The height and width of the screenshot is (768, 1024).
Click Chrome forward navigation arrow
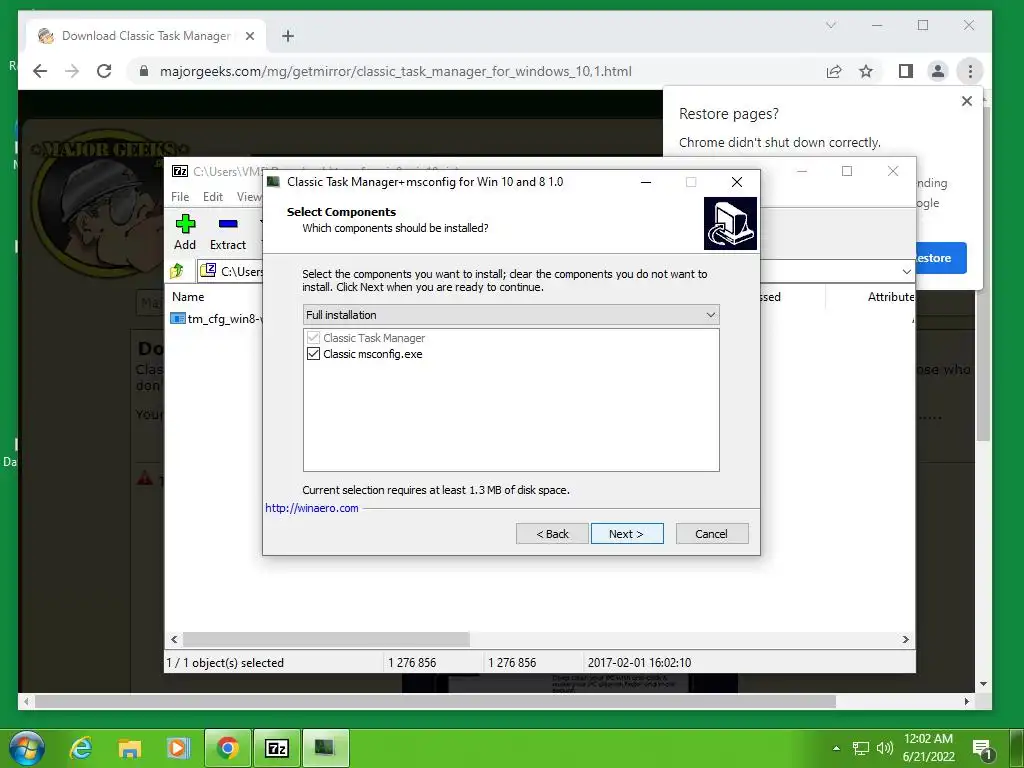[72, 71]
